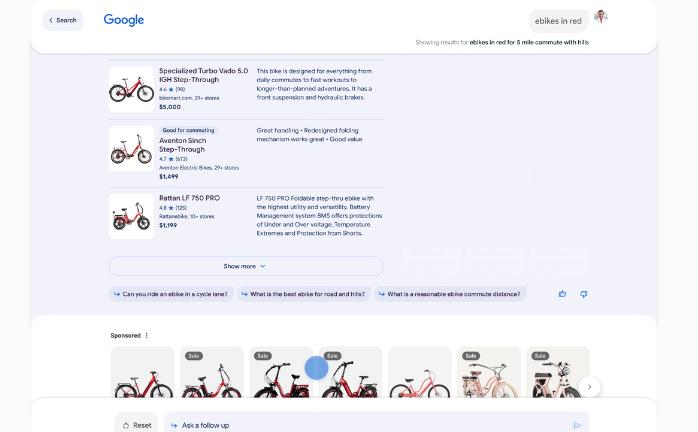Select 'Can you ride an ebike in a cycle lane?' suggestion
This screenshot has height=432, width=698.
[170, 294]
